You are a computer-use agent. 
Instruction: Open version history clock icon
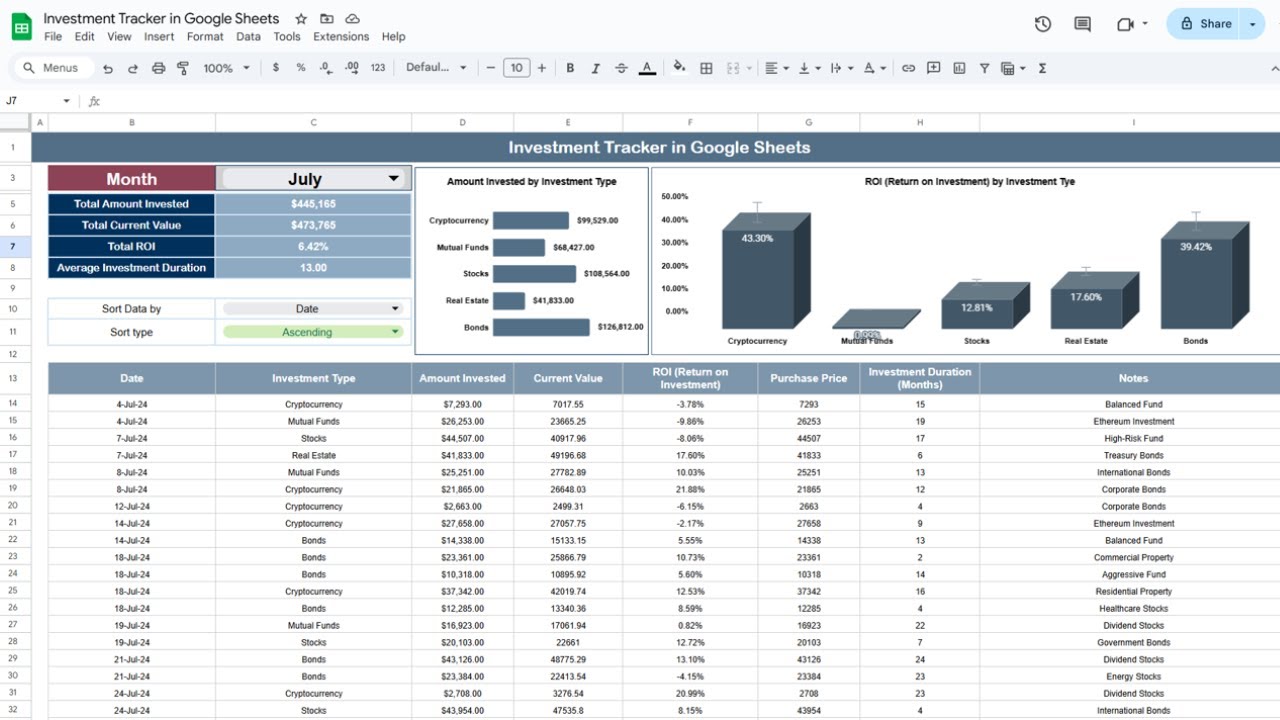click(x=1043, y=24)
